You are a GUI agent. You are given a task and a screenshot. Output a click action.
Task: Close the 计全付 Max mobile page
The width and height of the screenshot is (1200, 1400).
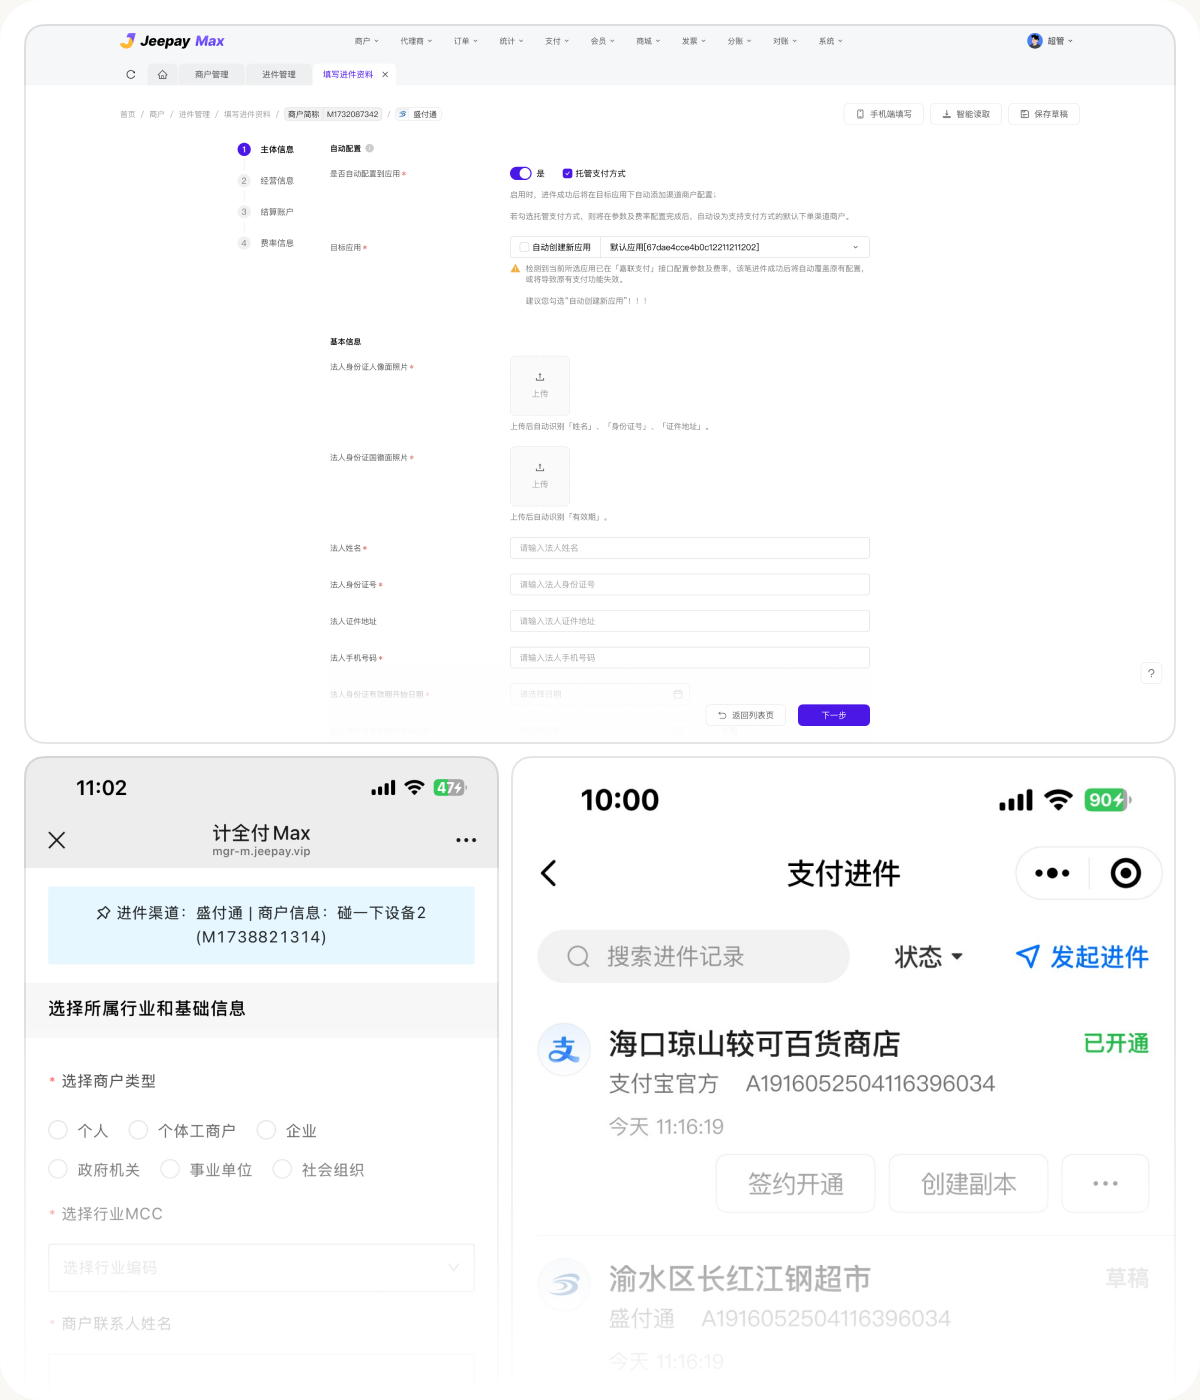[57, 840]
